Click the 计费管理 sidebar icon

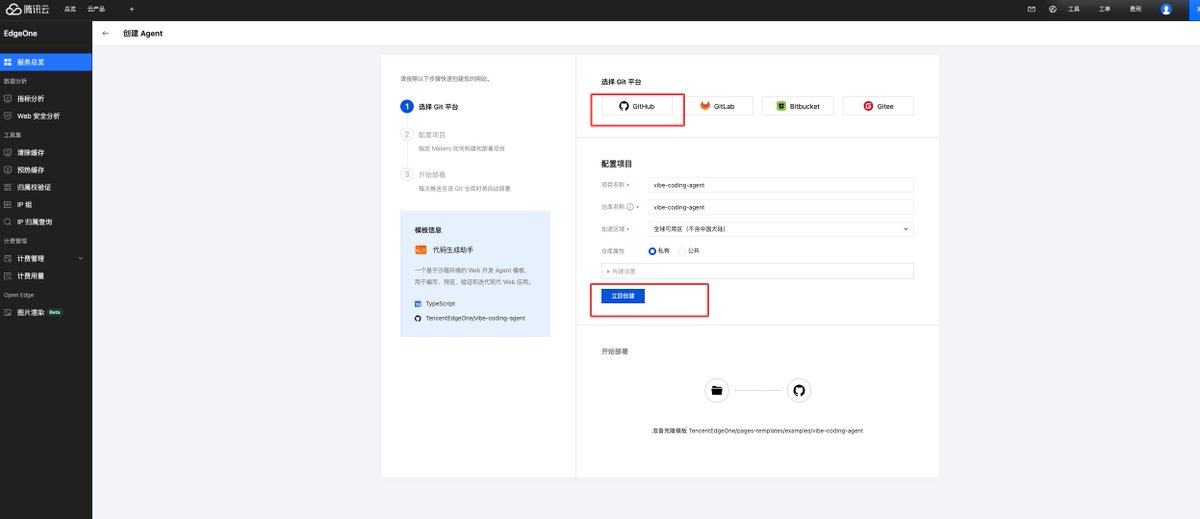click(x=8, y=258)
